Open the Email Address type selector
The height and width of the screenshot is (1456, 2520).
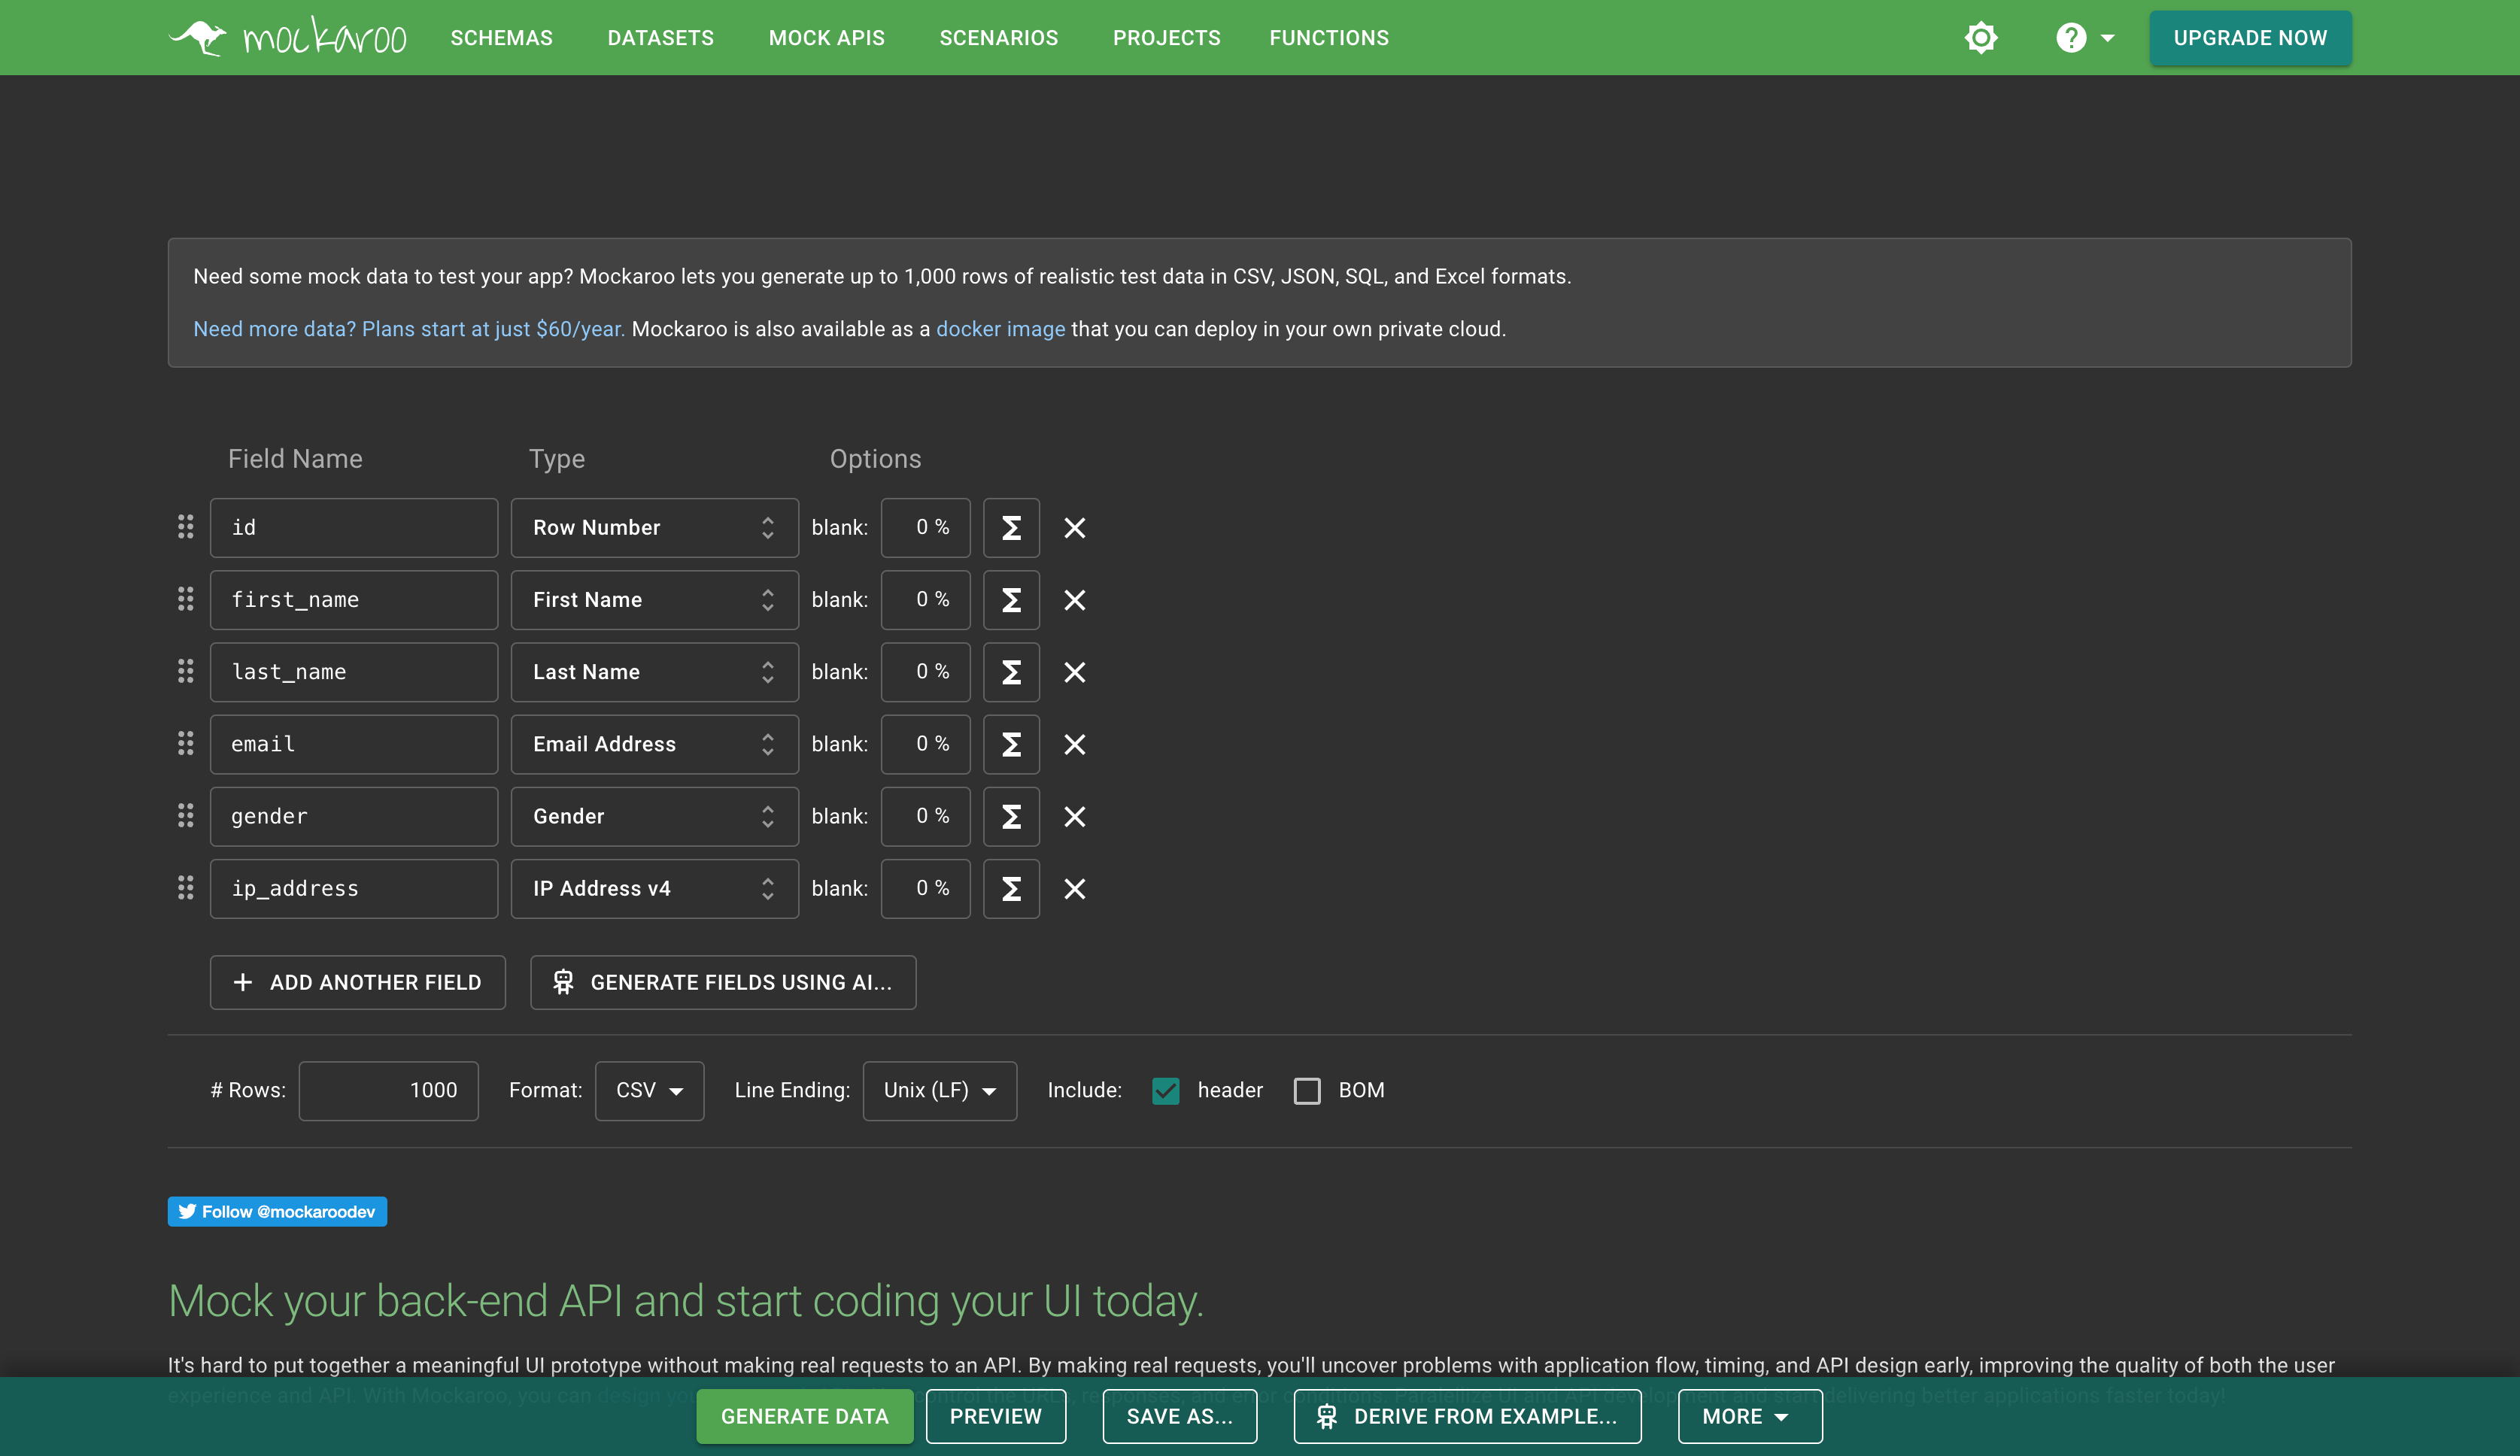654,744
